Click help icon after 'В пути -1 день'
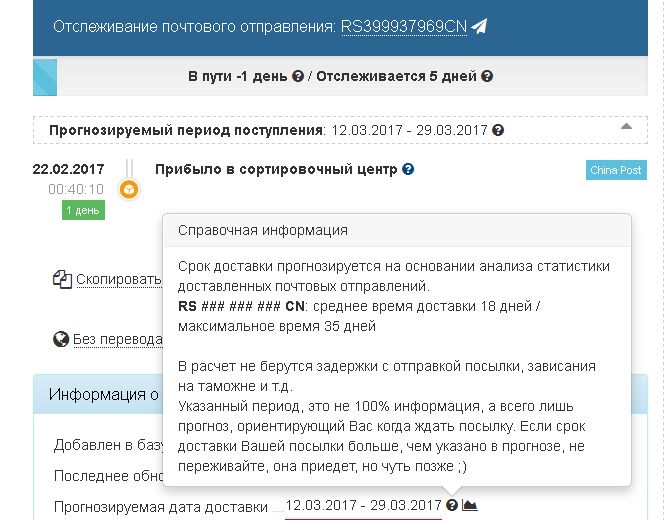The height and width of the screenshot is (520, 668). coord(298,77)
